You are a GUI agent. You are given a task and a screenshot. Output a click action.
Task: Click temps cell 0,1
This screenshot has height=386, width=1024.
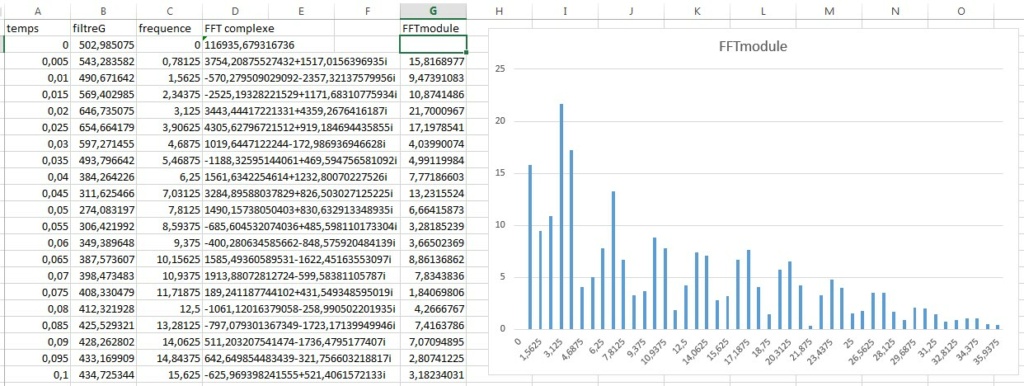(x=37, y=374)
